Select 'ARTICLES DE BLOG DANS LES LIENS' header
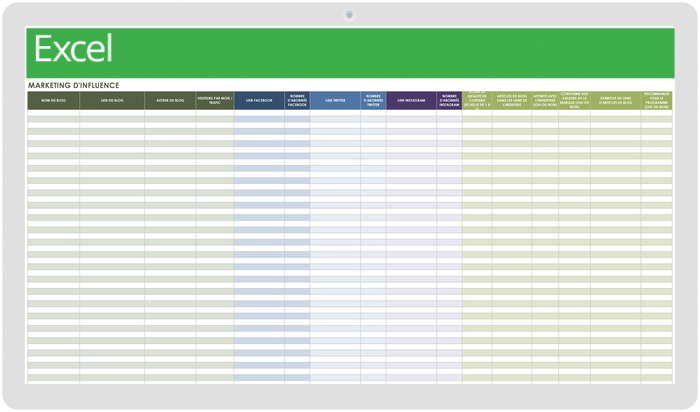Image resolution: width=700 pixels, height=412 pixels. click(x=512, y=100)
